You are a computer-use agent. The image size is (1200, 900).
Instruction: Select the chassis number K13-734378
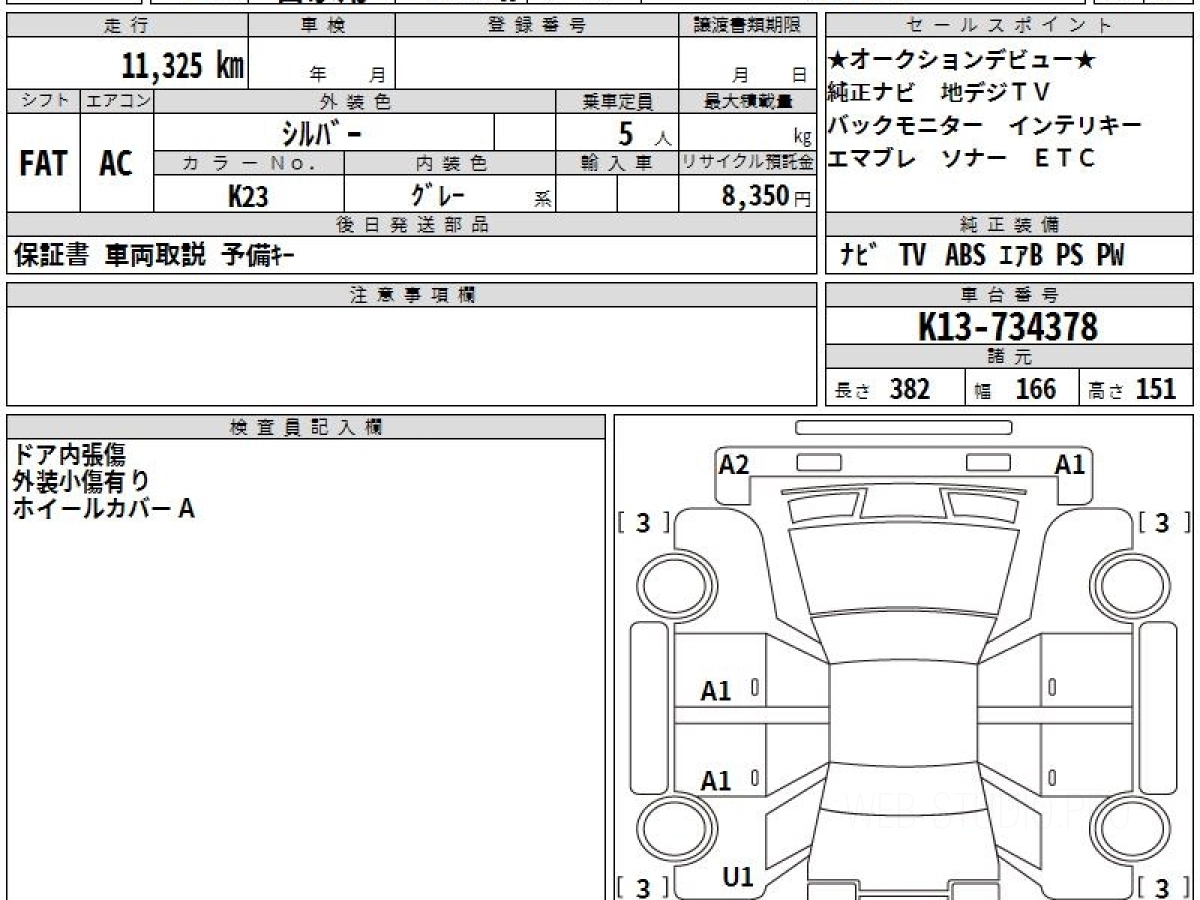click(1008, 327)
